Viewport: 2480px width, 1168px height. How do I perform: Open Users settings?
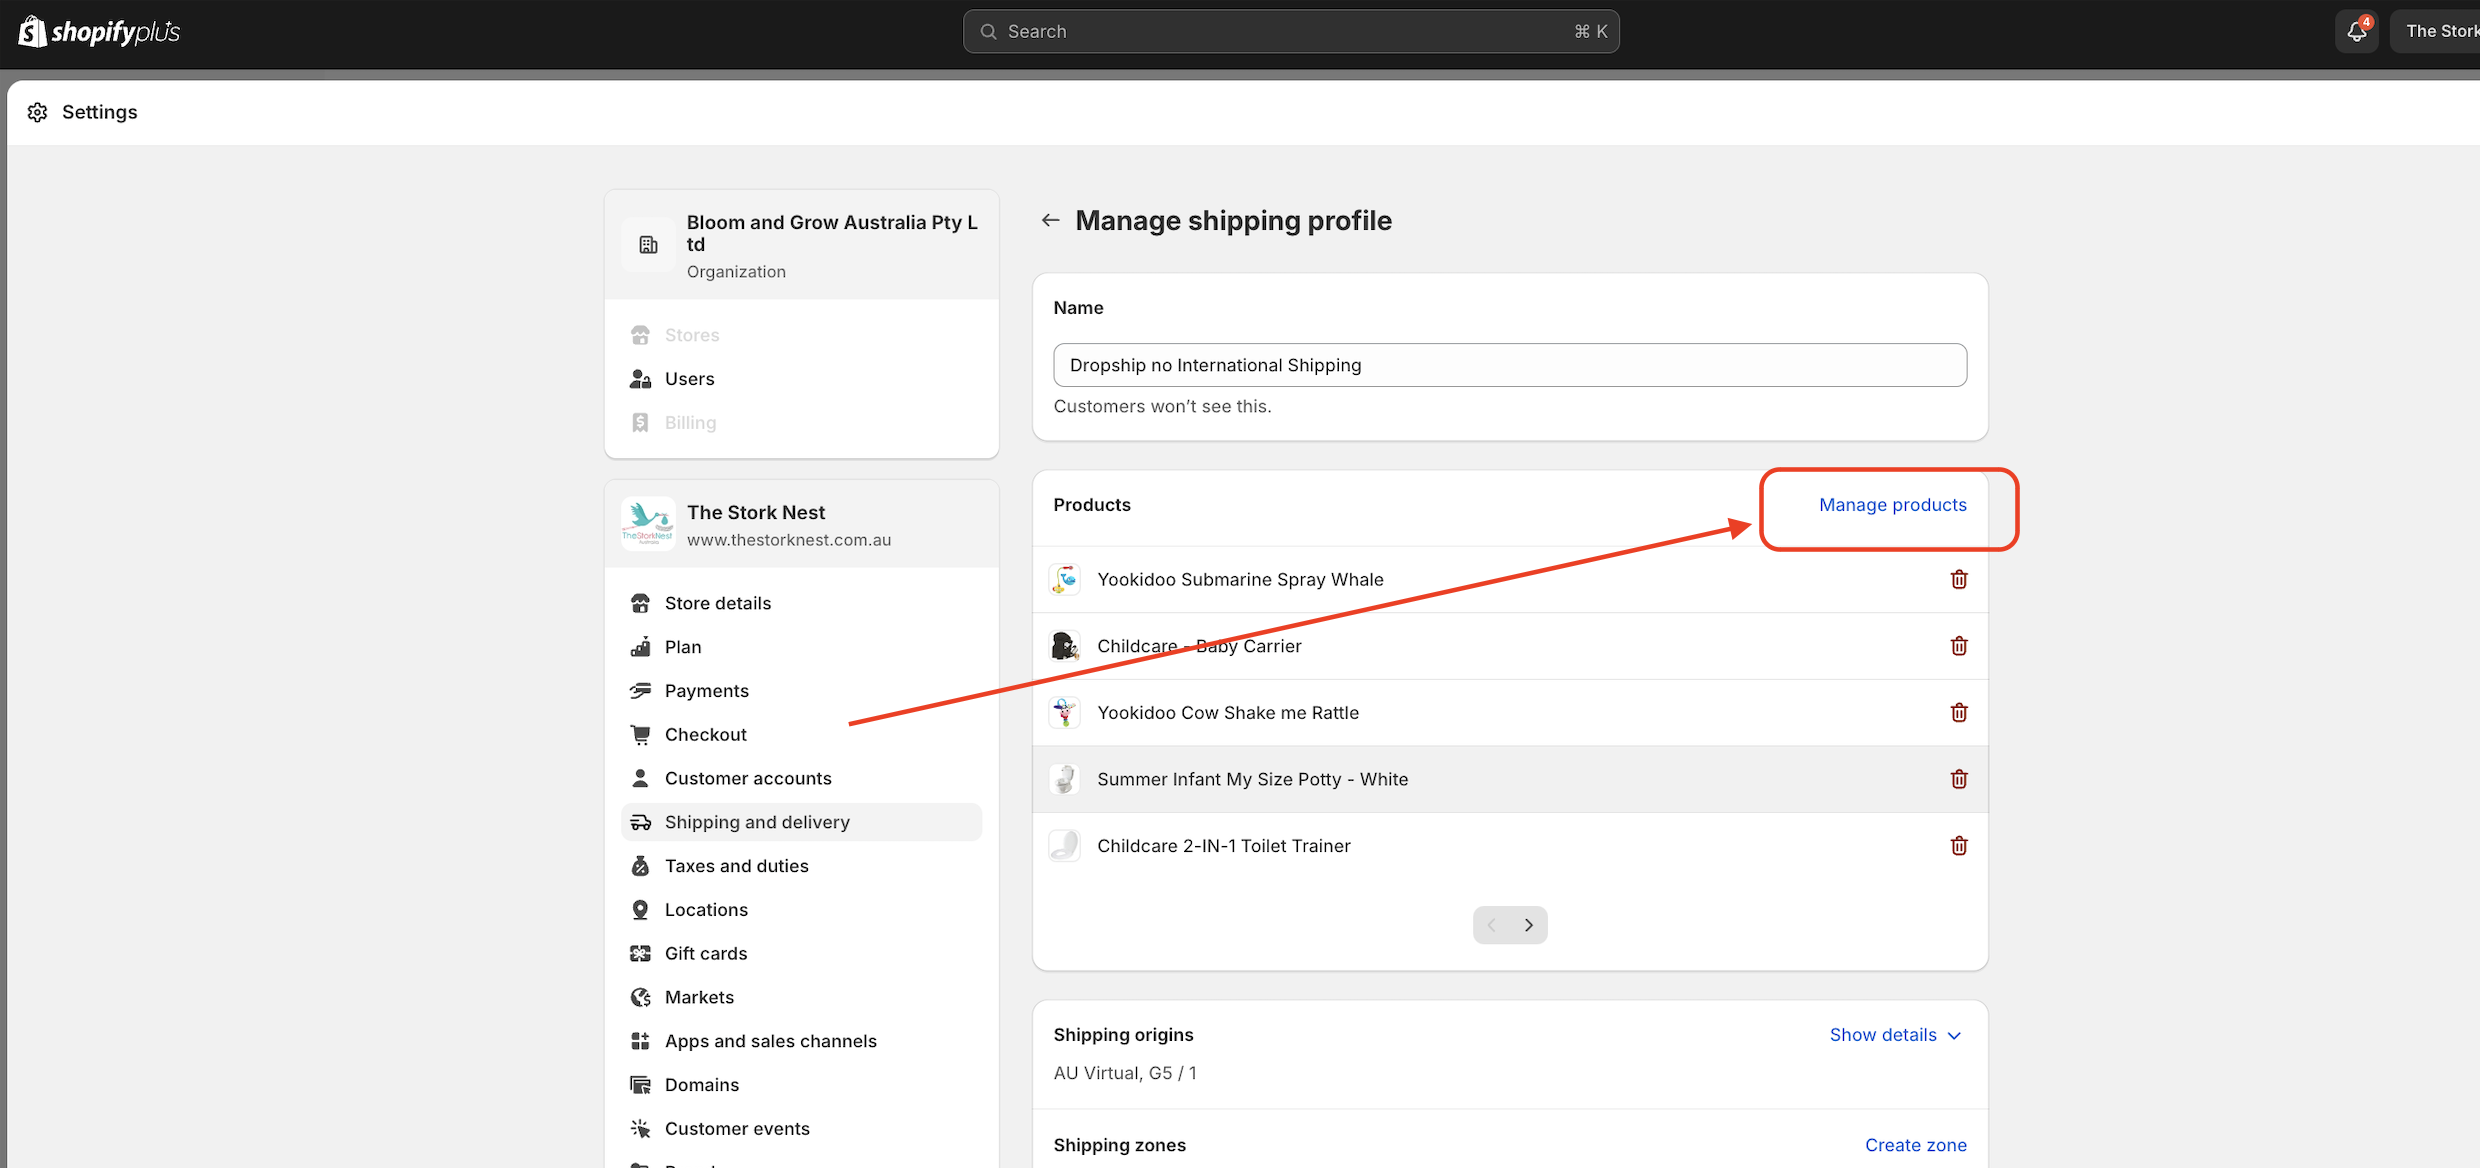(x=802, y=379)
